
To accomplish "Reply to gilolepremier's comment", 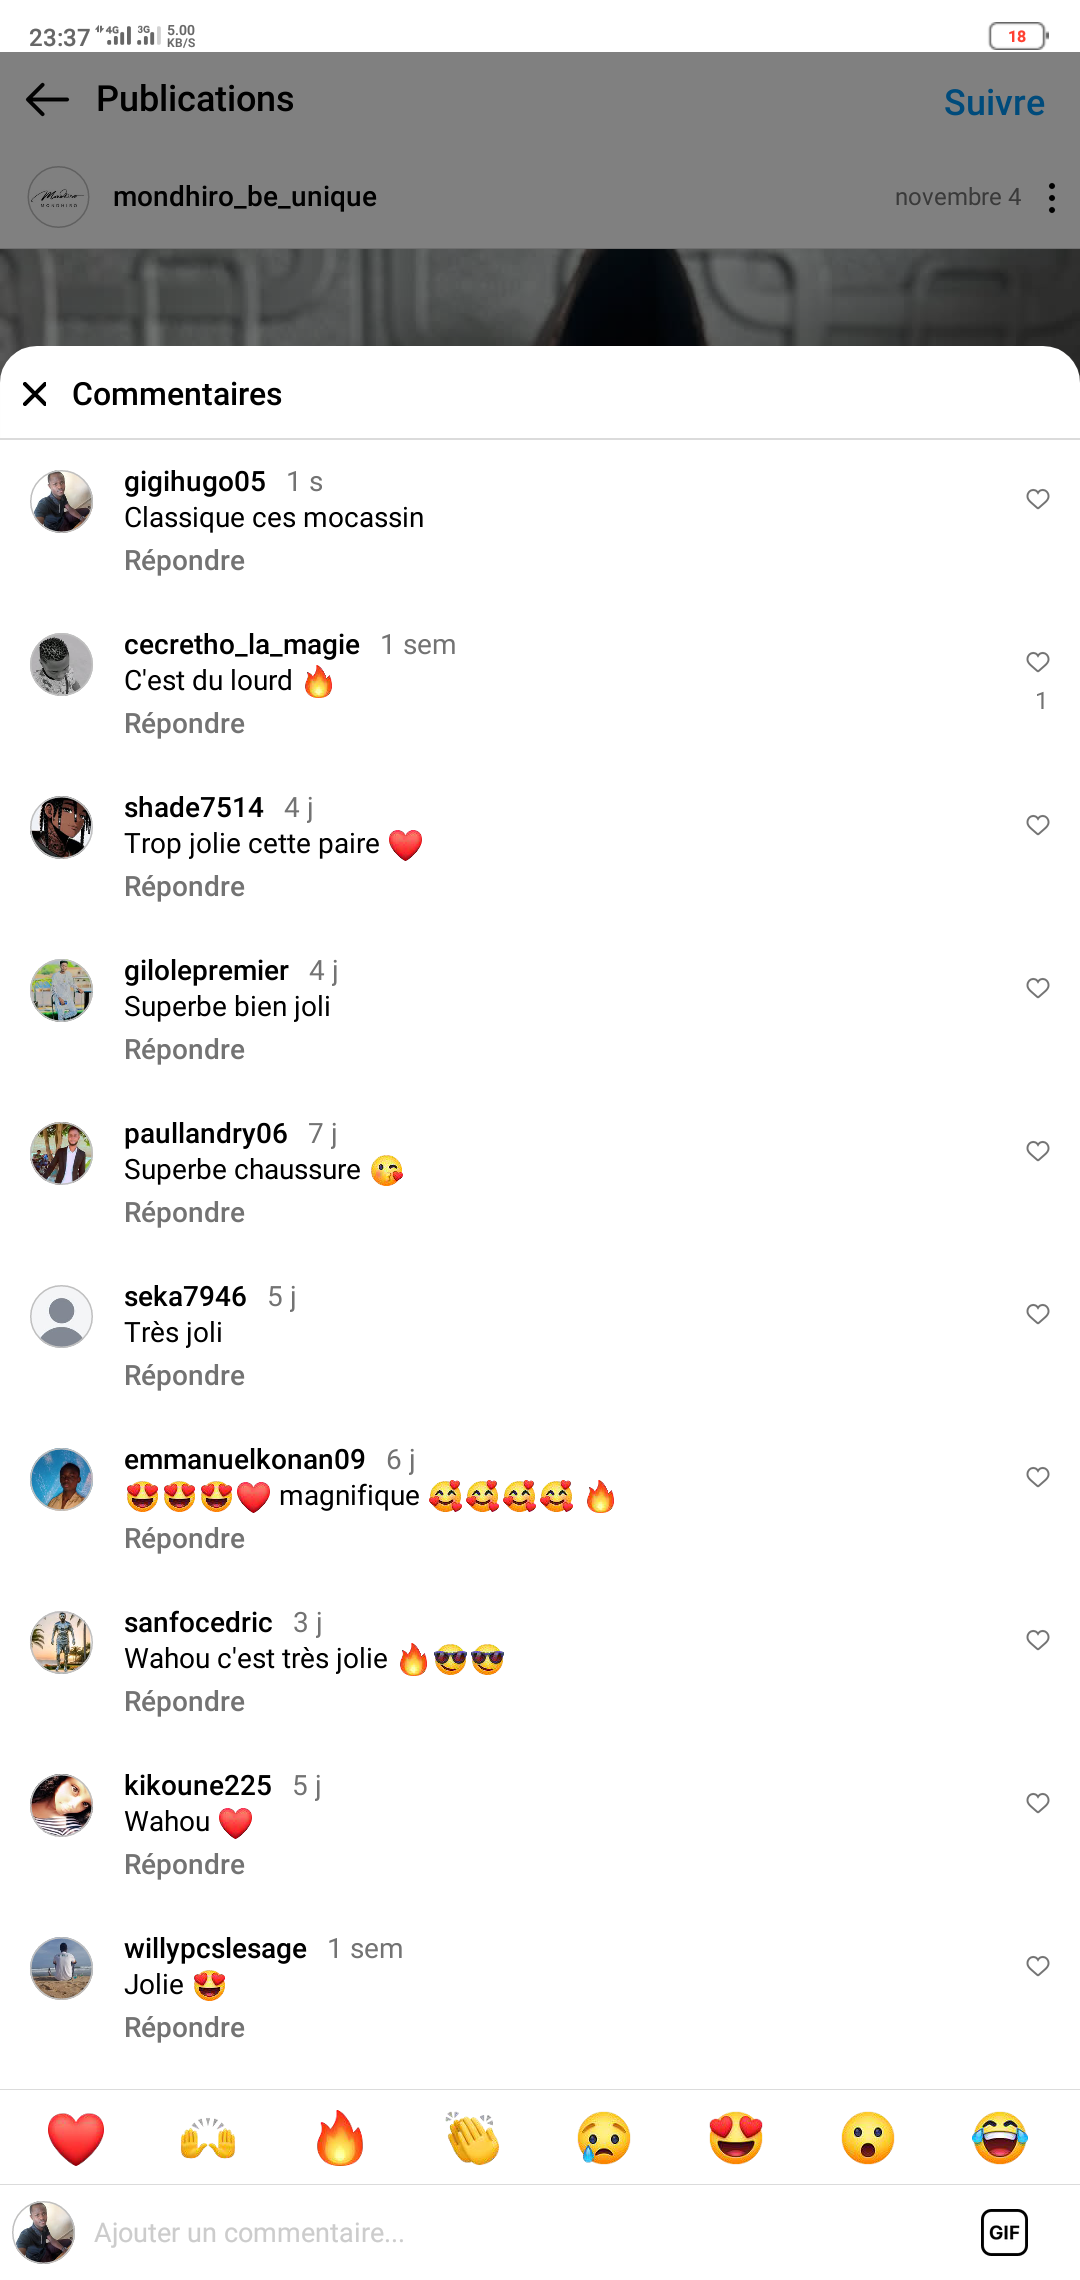I will click(x=184, y=1050).
